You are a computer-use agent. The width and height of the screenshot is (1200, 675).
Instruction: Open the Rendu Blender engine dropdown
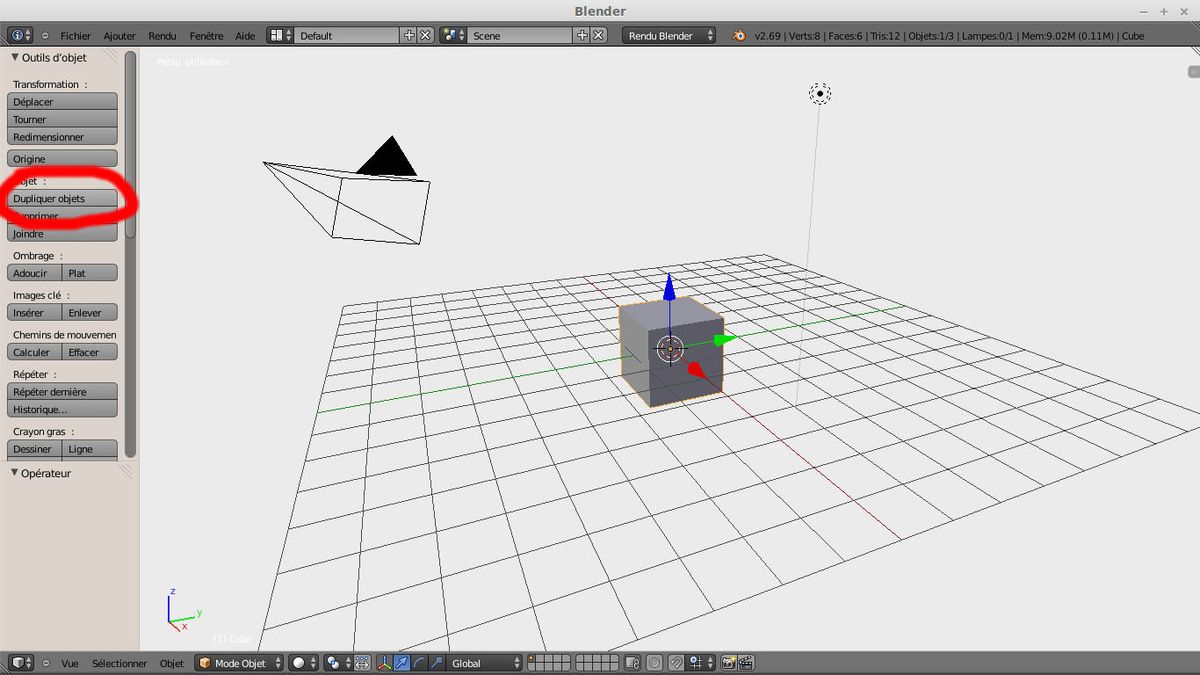[669, 35]
